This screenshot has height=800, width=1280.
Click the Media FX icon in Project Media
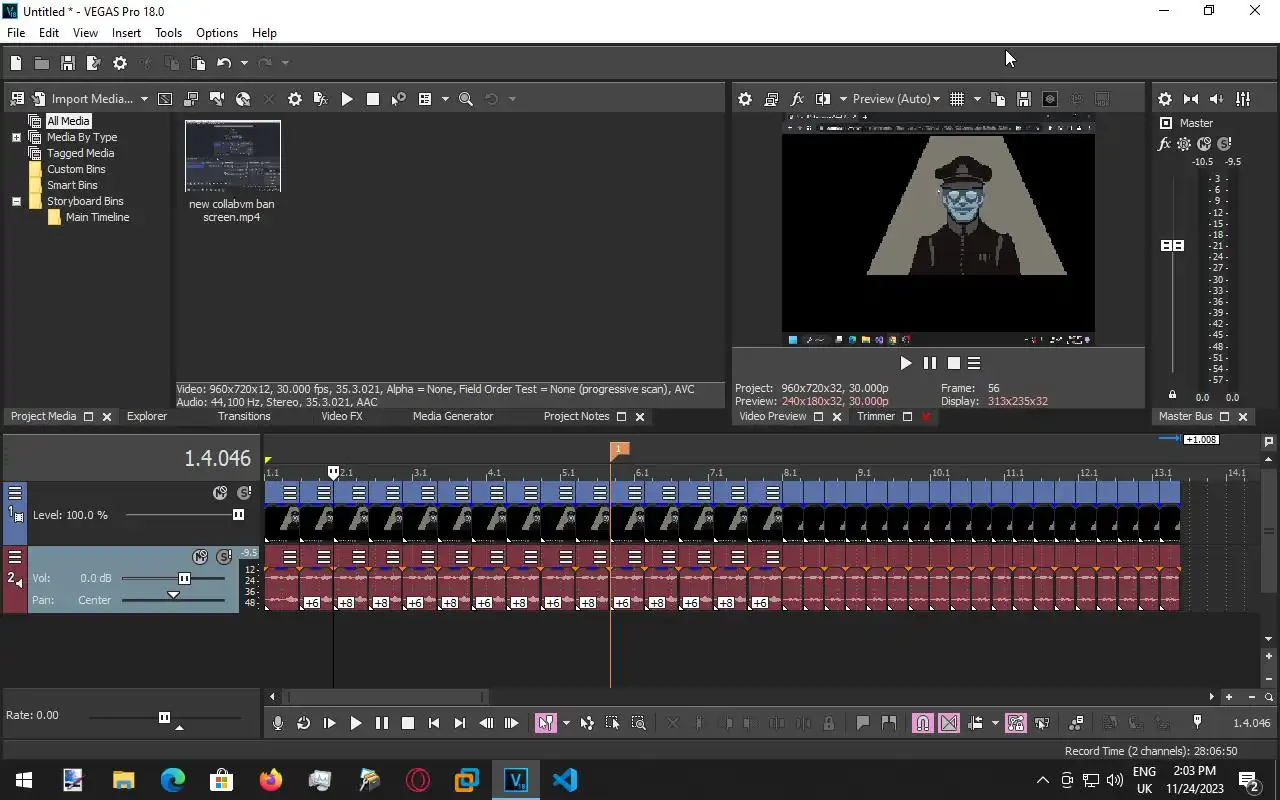(321, 99)
